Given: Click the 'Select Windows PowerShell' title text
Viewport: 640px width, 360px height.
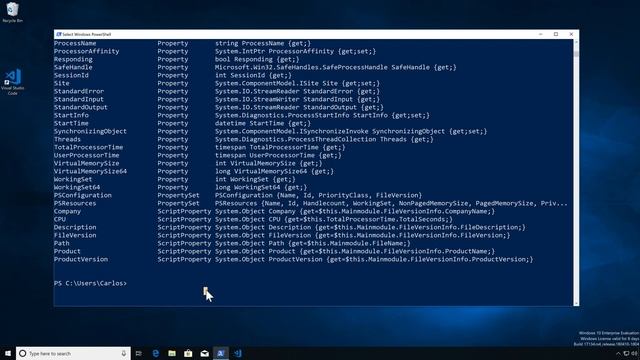Looking at the screenshot, I should point(87,35).
